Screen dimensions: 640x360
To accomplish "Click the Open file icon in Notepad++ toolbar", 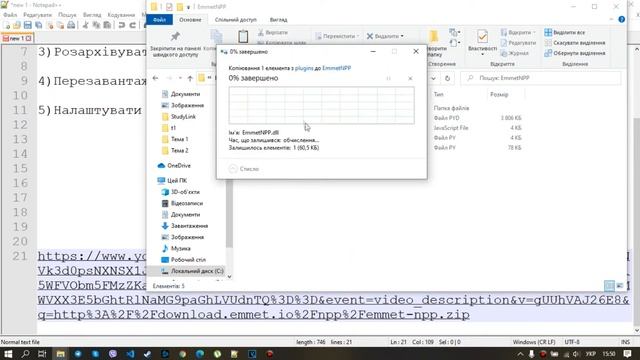I will [x=17, y=25].
